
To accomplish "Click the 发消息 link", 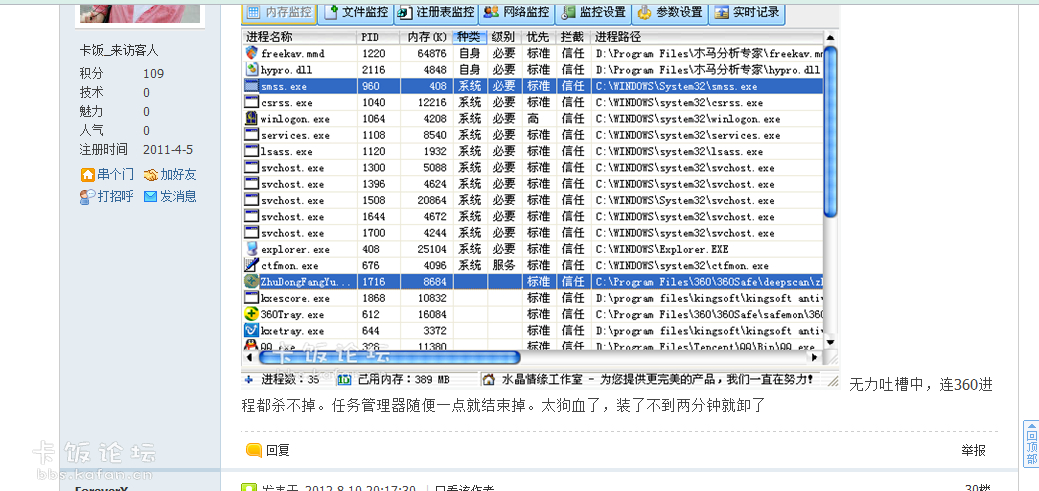I will pos(178,196).
